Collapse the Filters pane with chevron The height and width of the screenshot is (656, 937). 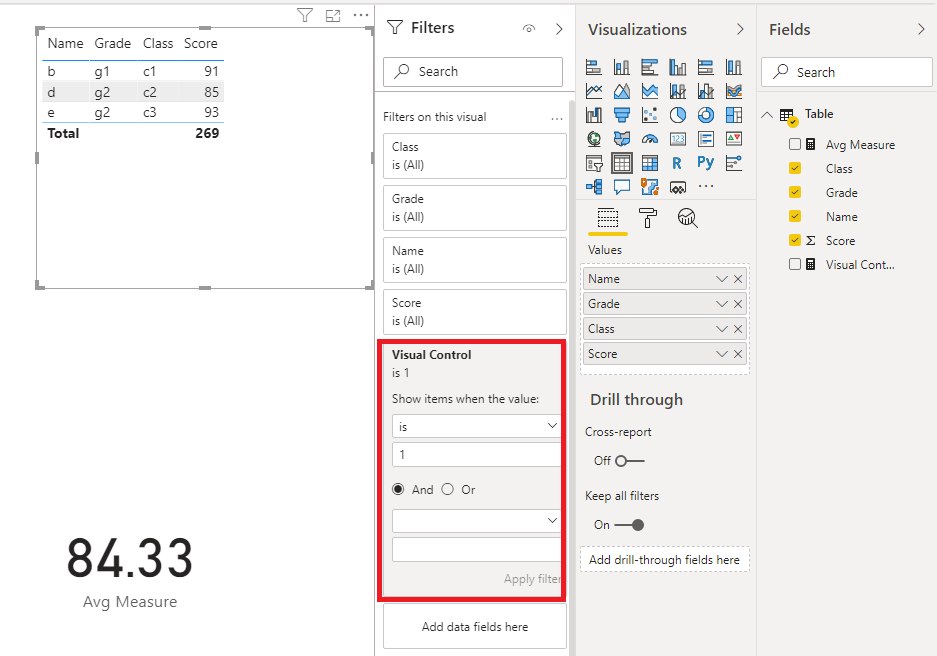[x=559, y=29]
